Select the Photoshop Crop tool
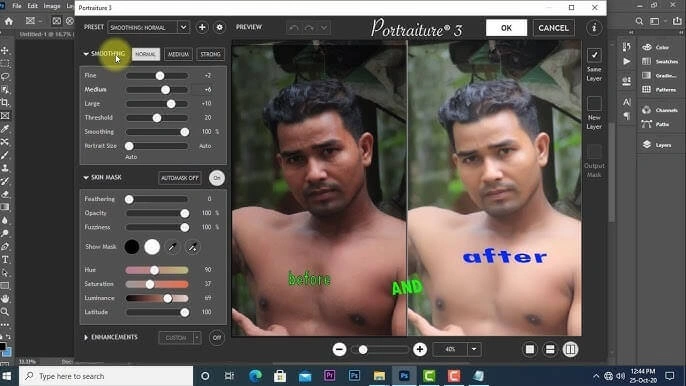 (5, 102)
